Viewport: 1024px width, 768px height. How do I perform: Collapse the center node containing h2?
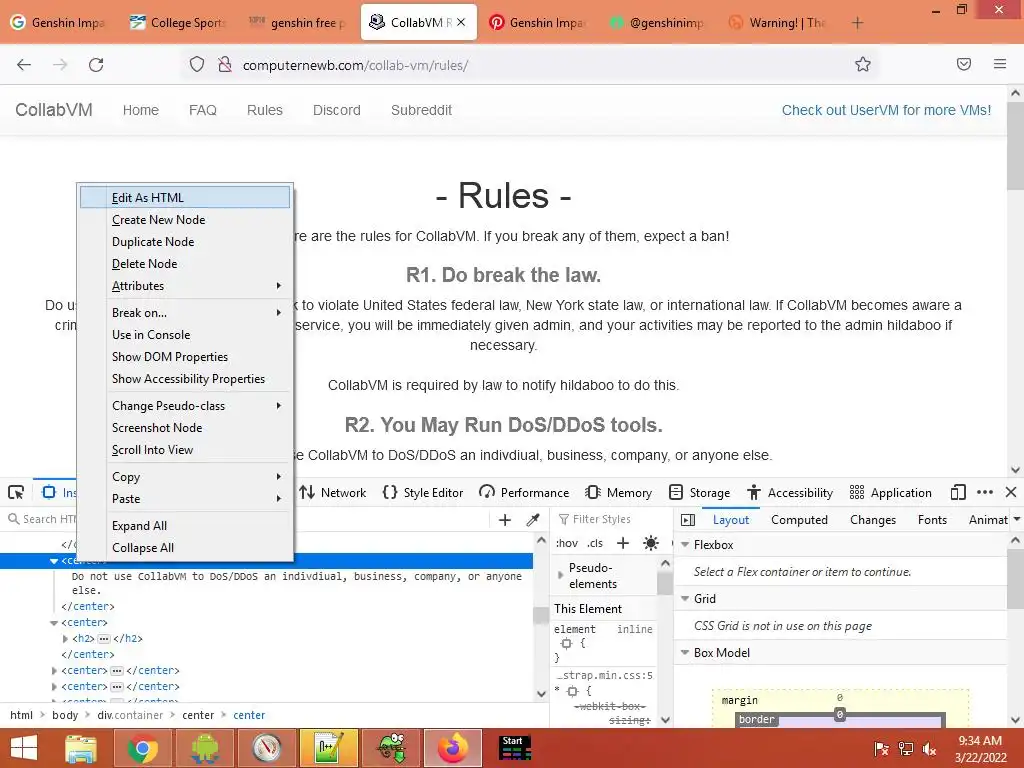(x=54, y=623)
